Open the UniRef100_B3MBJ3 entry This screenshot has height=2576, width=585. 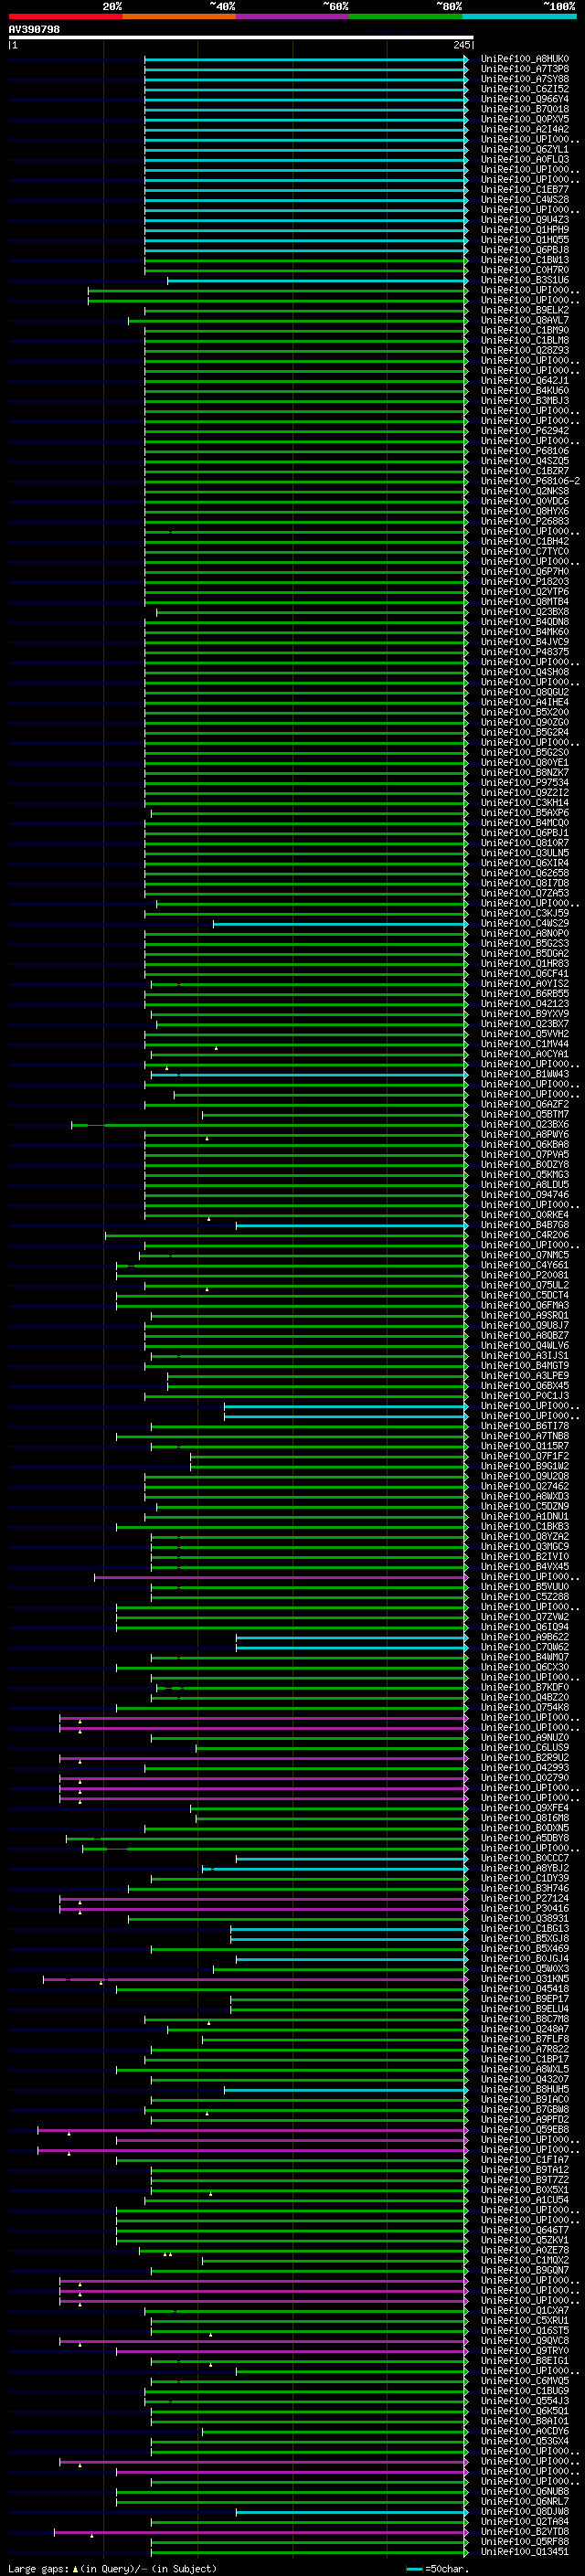[x=525, y=401]
